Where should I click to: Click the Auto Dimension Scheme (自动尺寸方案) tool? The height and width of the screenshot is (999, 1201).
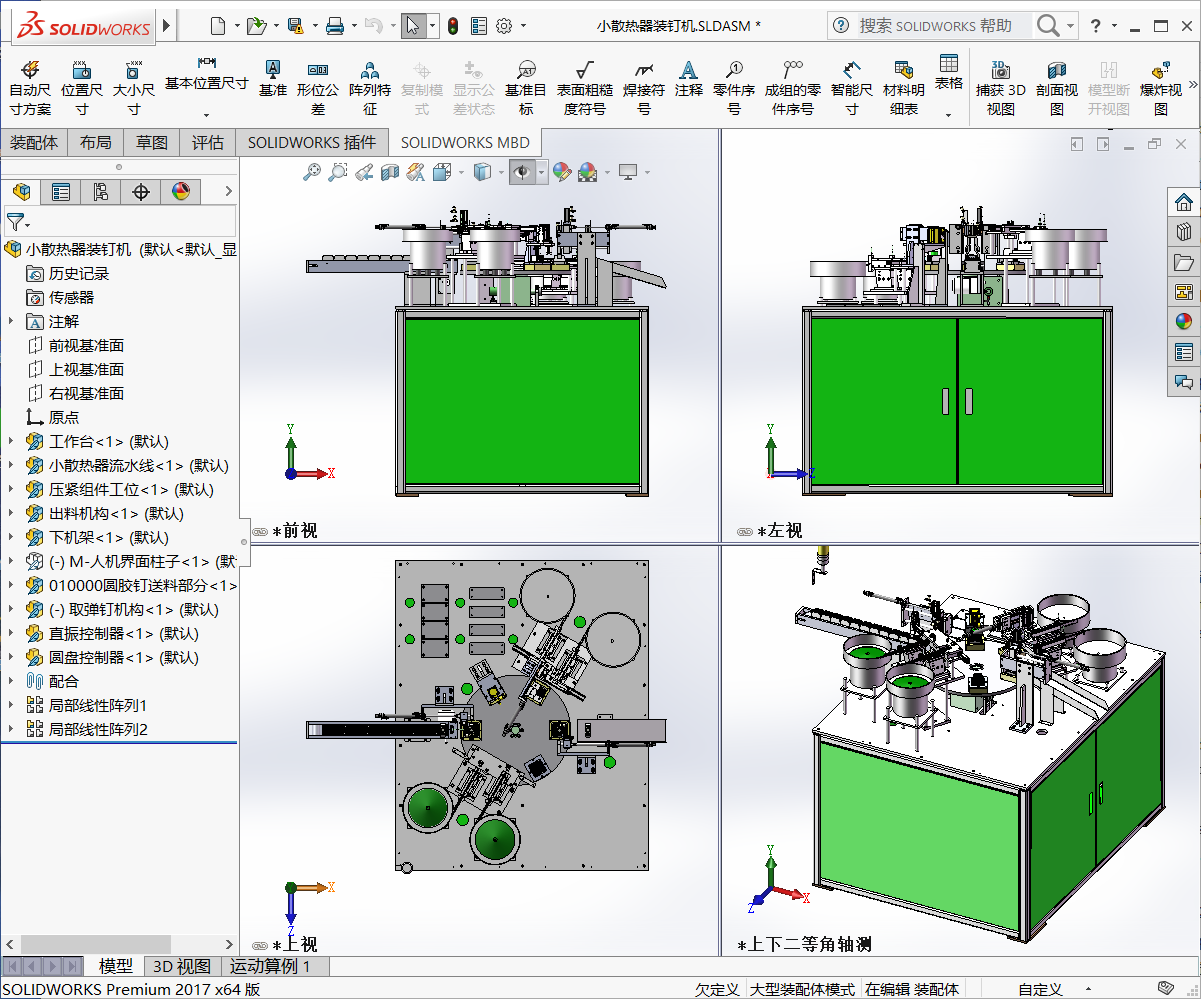(x=30, y=87)
